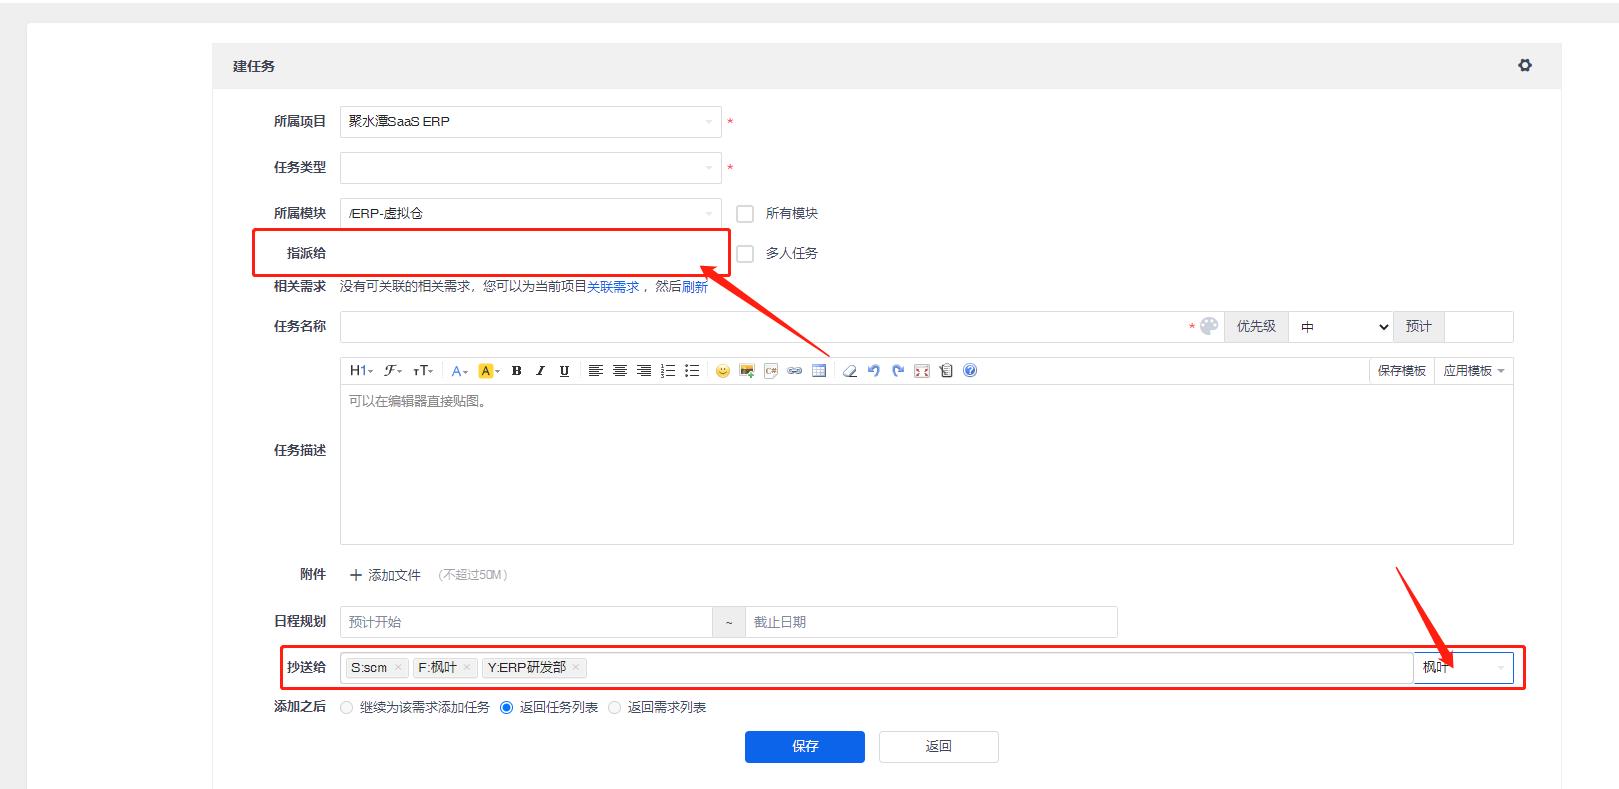Expand the 应用模板 dropdown
The height and width of the screenshot is (789, 1619).
pyautogui.click(x=1474, y=371)
